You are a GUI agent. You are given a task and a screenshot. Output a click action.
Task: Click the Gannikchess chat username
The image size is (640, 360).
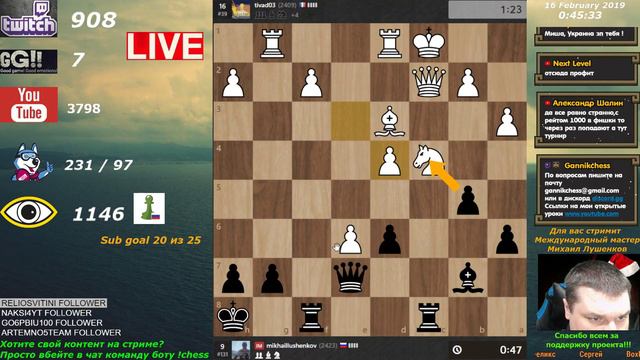pyautogui.click(x=587, y=165)
